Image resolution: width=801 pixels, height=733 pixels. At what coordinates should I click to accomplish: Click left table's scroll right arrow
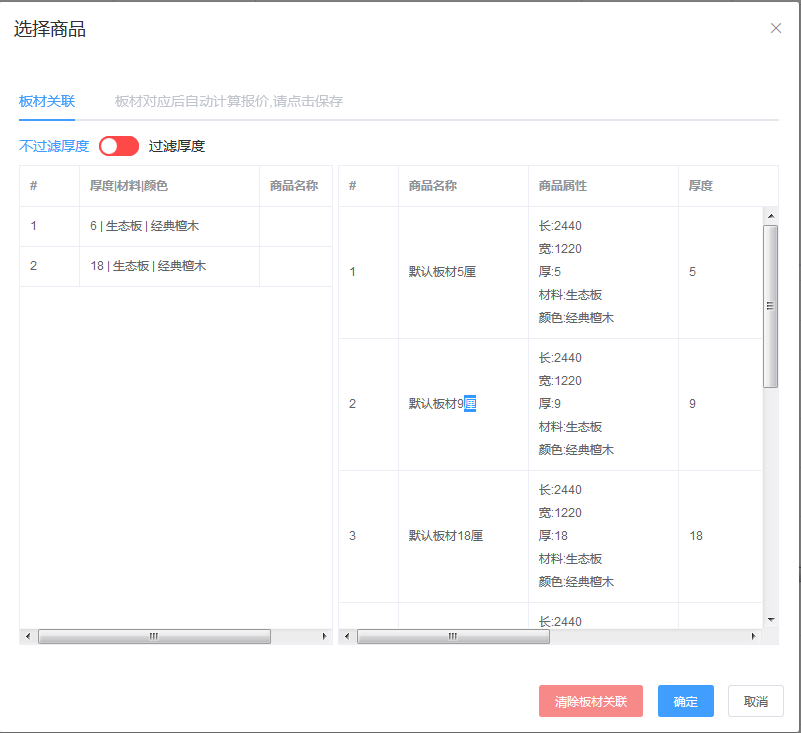(x=323, y=636)
